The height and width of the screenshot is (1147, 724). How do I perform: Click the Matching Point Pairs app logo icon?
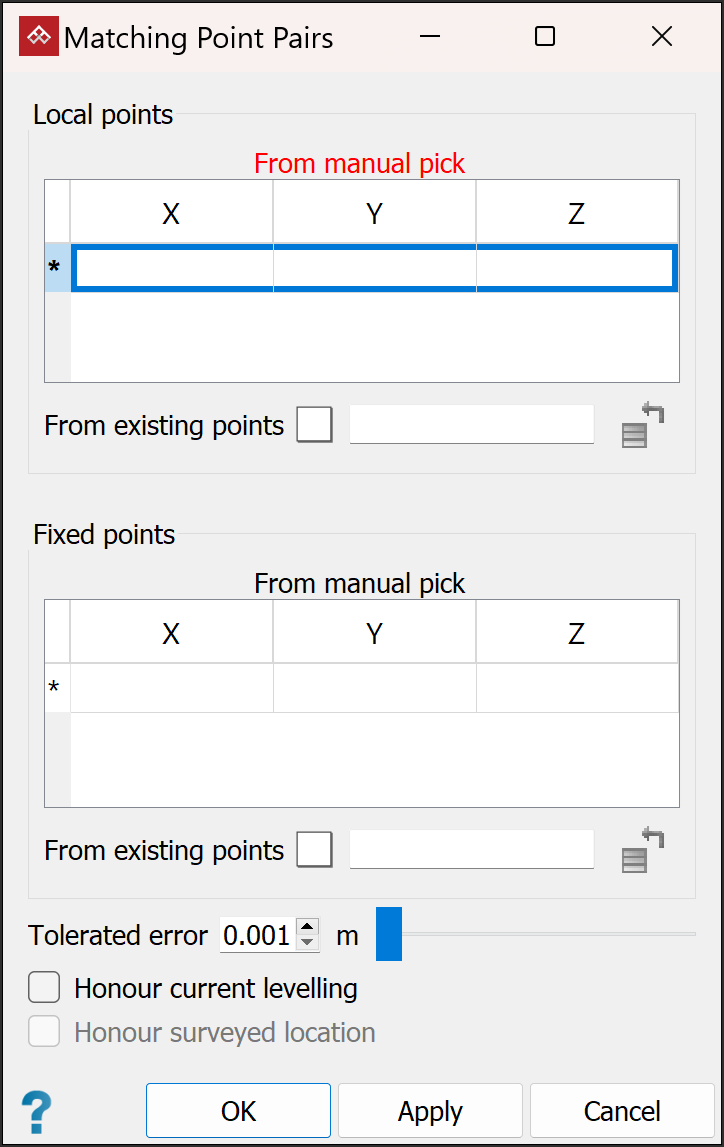tap(39, 37)
